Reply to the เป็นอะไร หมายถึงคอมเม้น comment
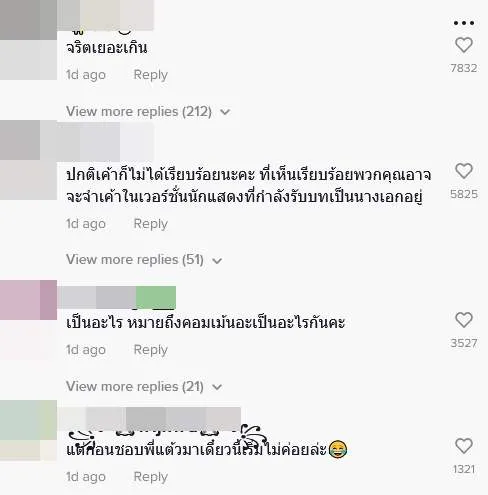 151,350
